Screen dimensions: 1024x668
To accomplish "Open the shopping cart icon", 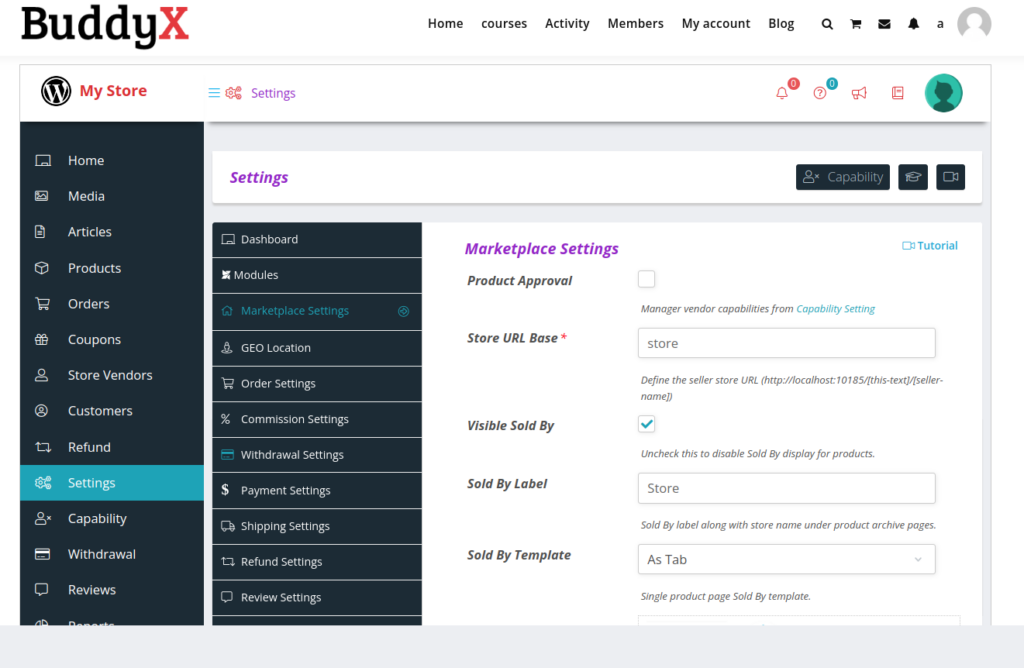I will click(856, 24).
